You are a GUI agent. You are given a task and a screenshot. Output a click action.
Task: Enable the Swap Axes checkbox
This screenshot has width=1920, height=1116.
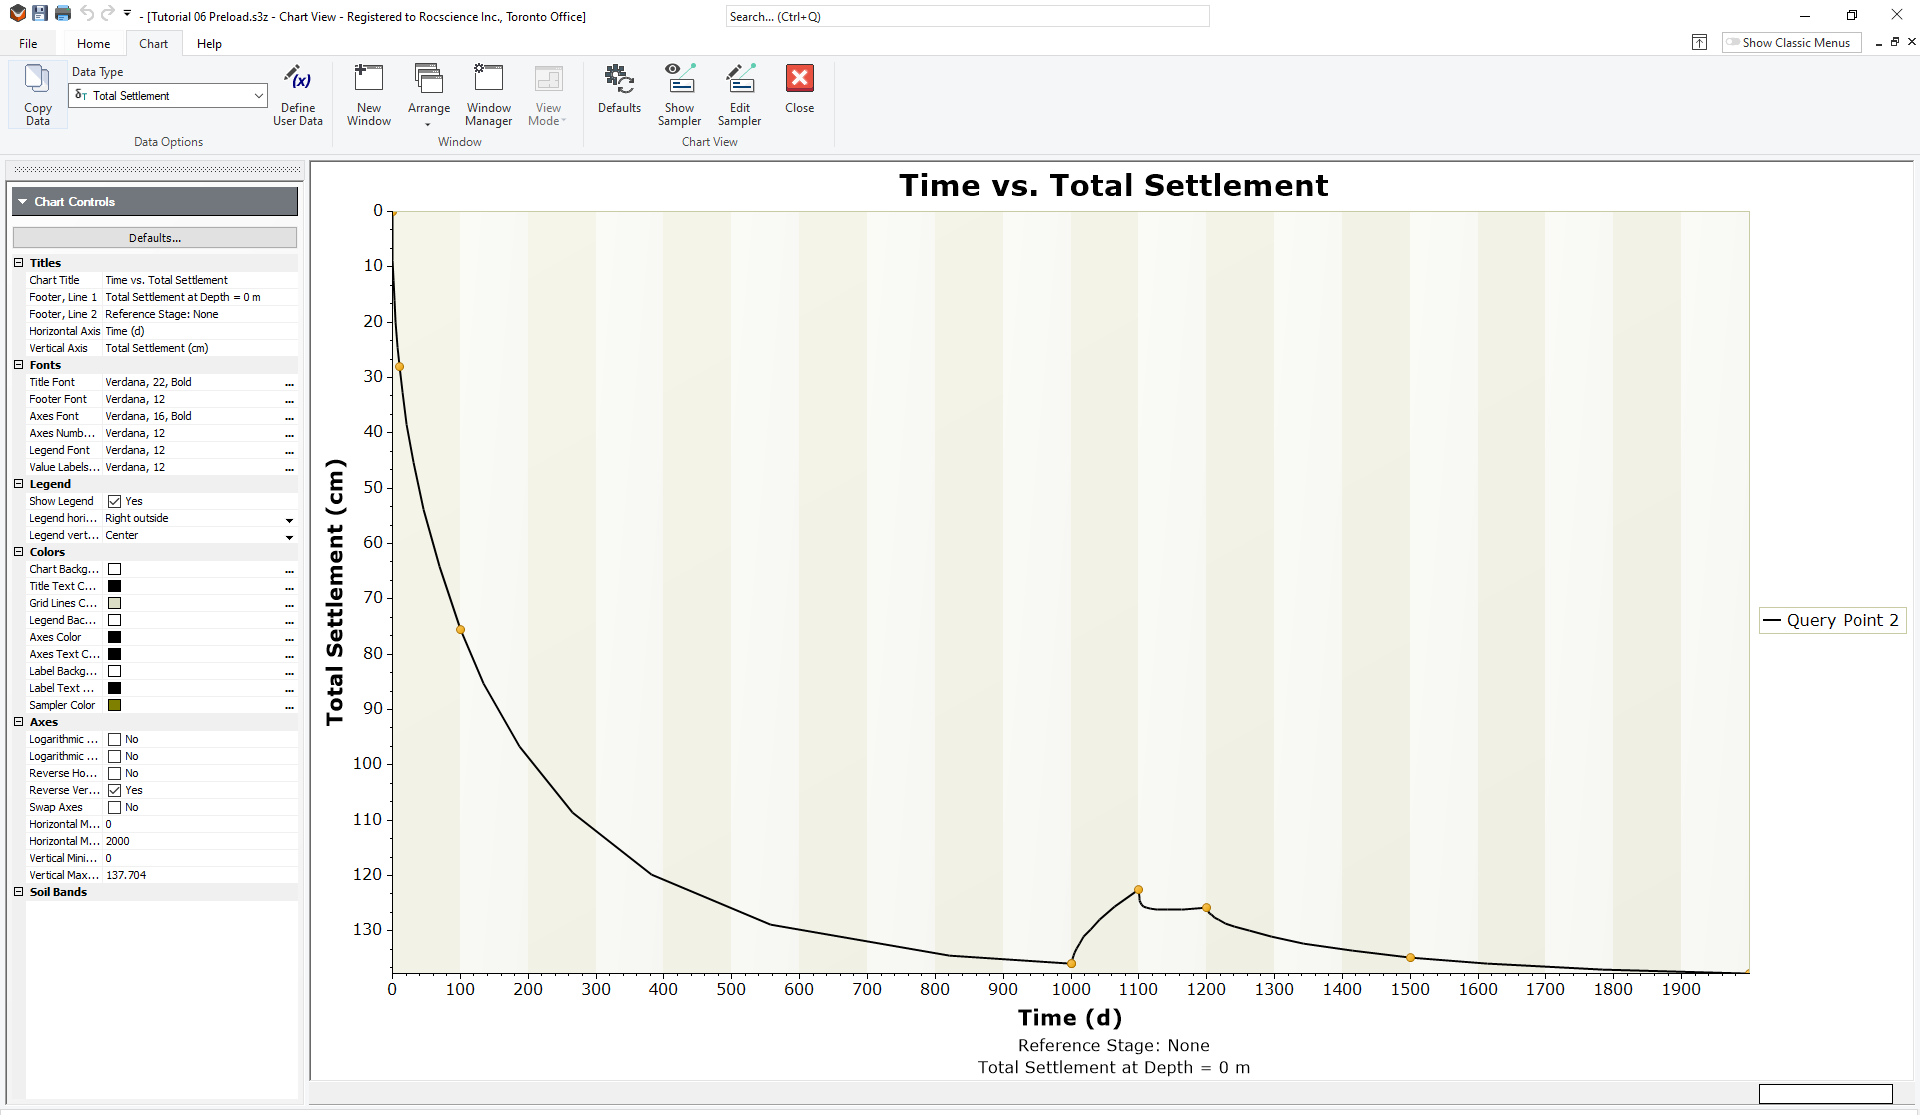point(116,807)
